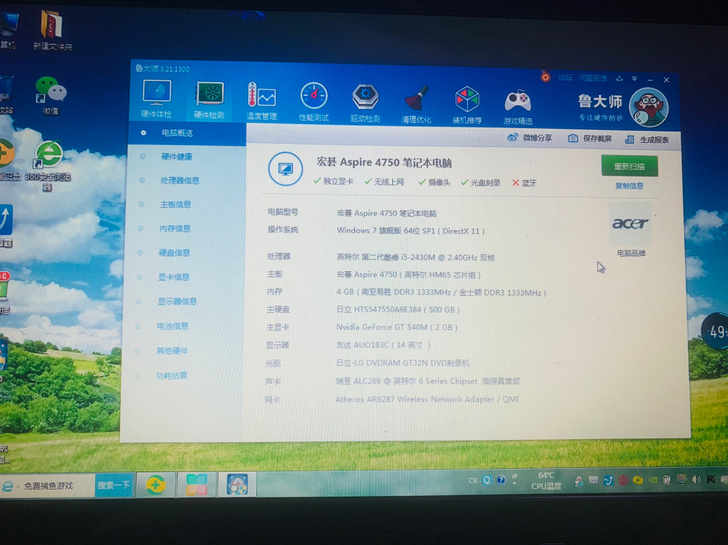The image size is (728, 545).
Task: Select 电脑概览 in the sidebar
Action: coord(187,133)
